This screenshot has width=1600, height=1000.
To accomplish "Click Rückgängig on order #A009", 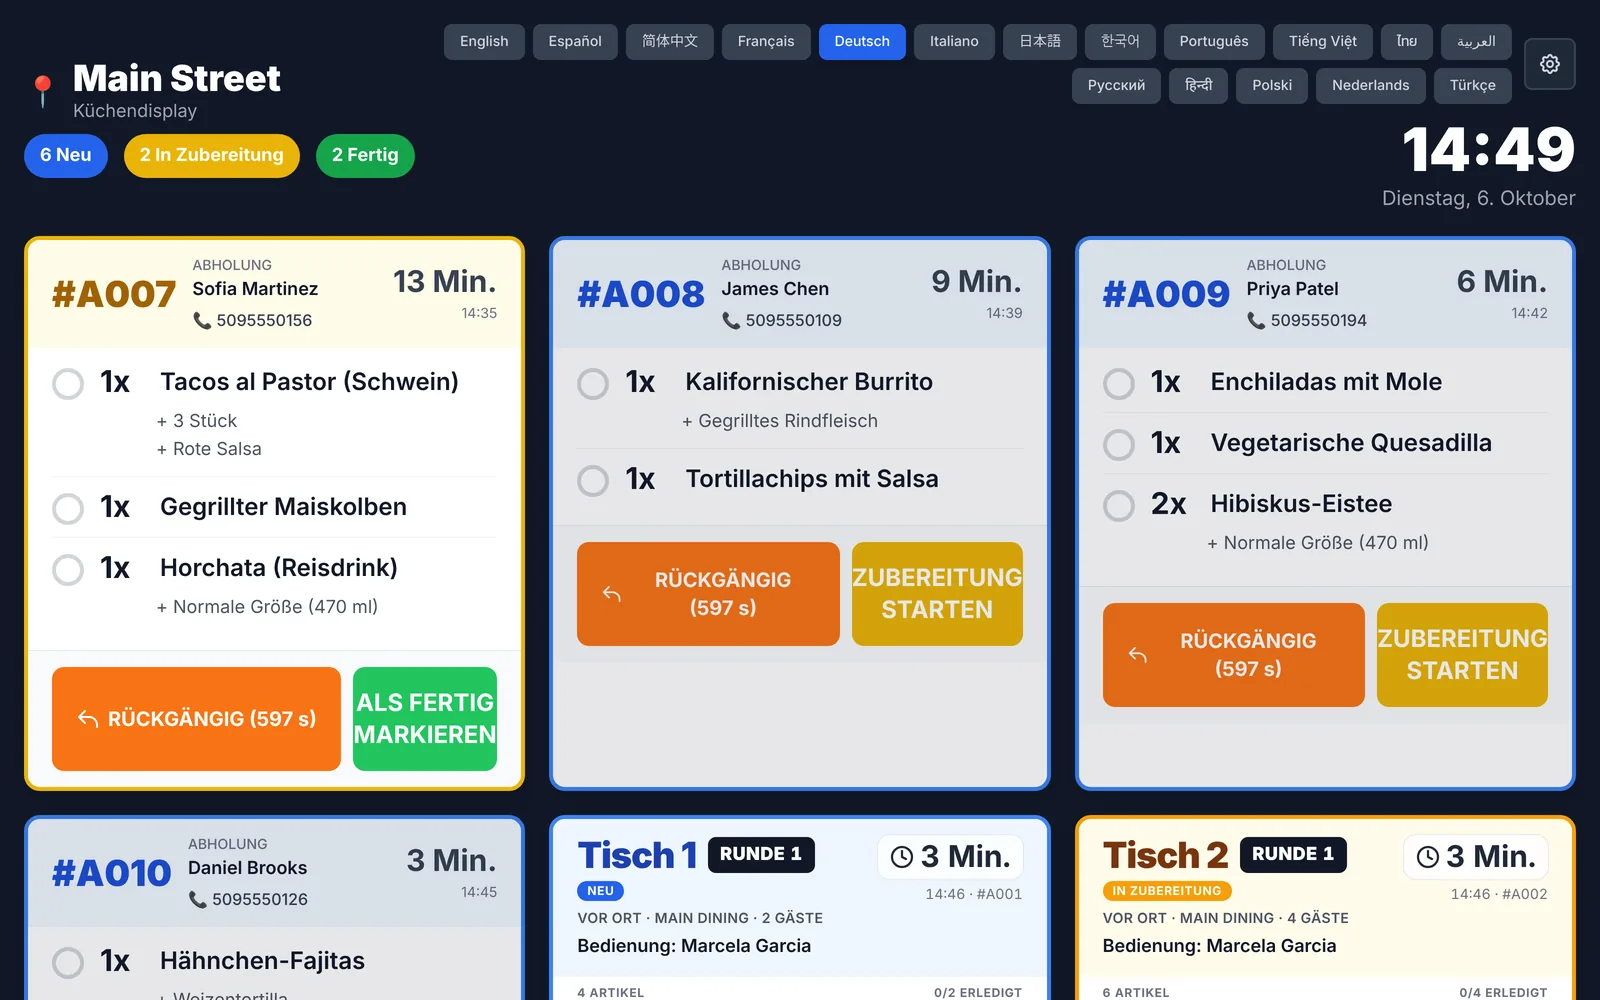I will pos(1233,655).
